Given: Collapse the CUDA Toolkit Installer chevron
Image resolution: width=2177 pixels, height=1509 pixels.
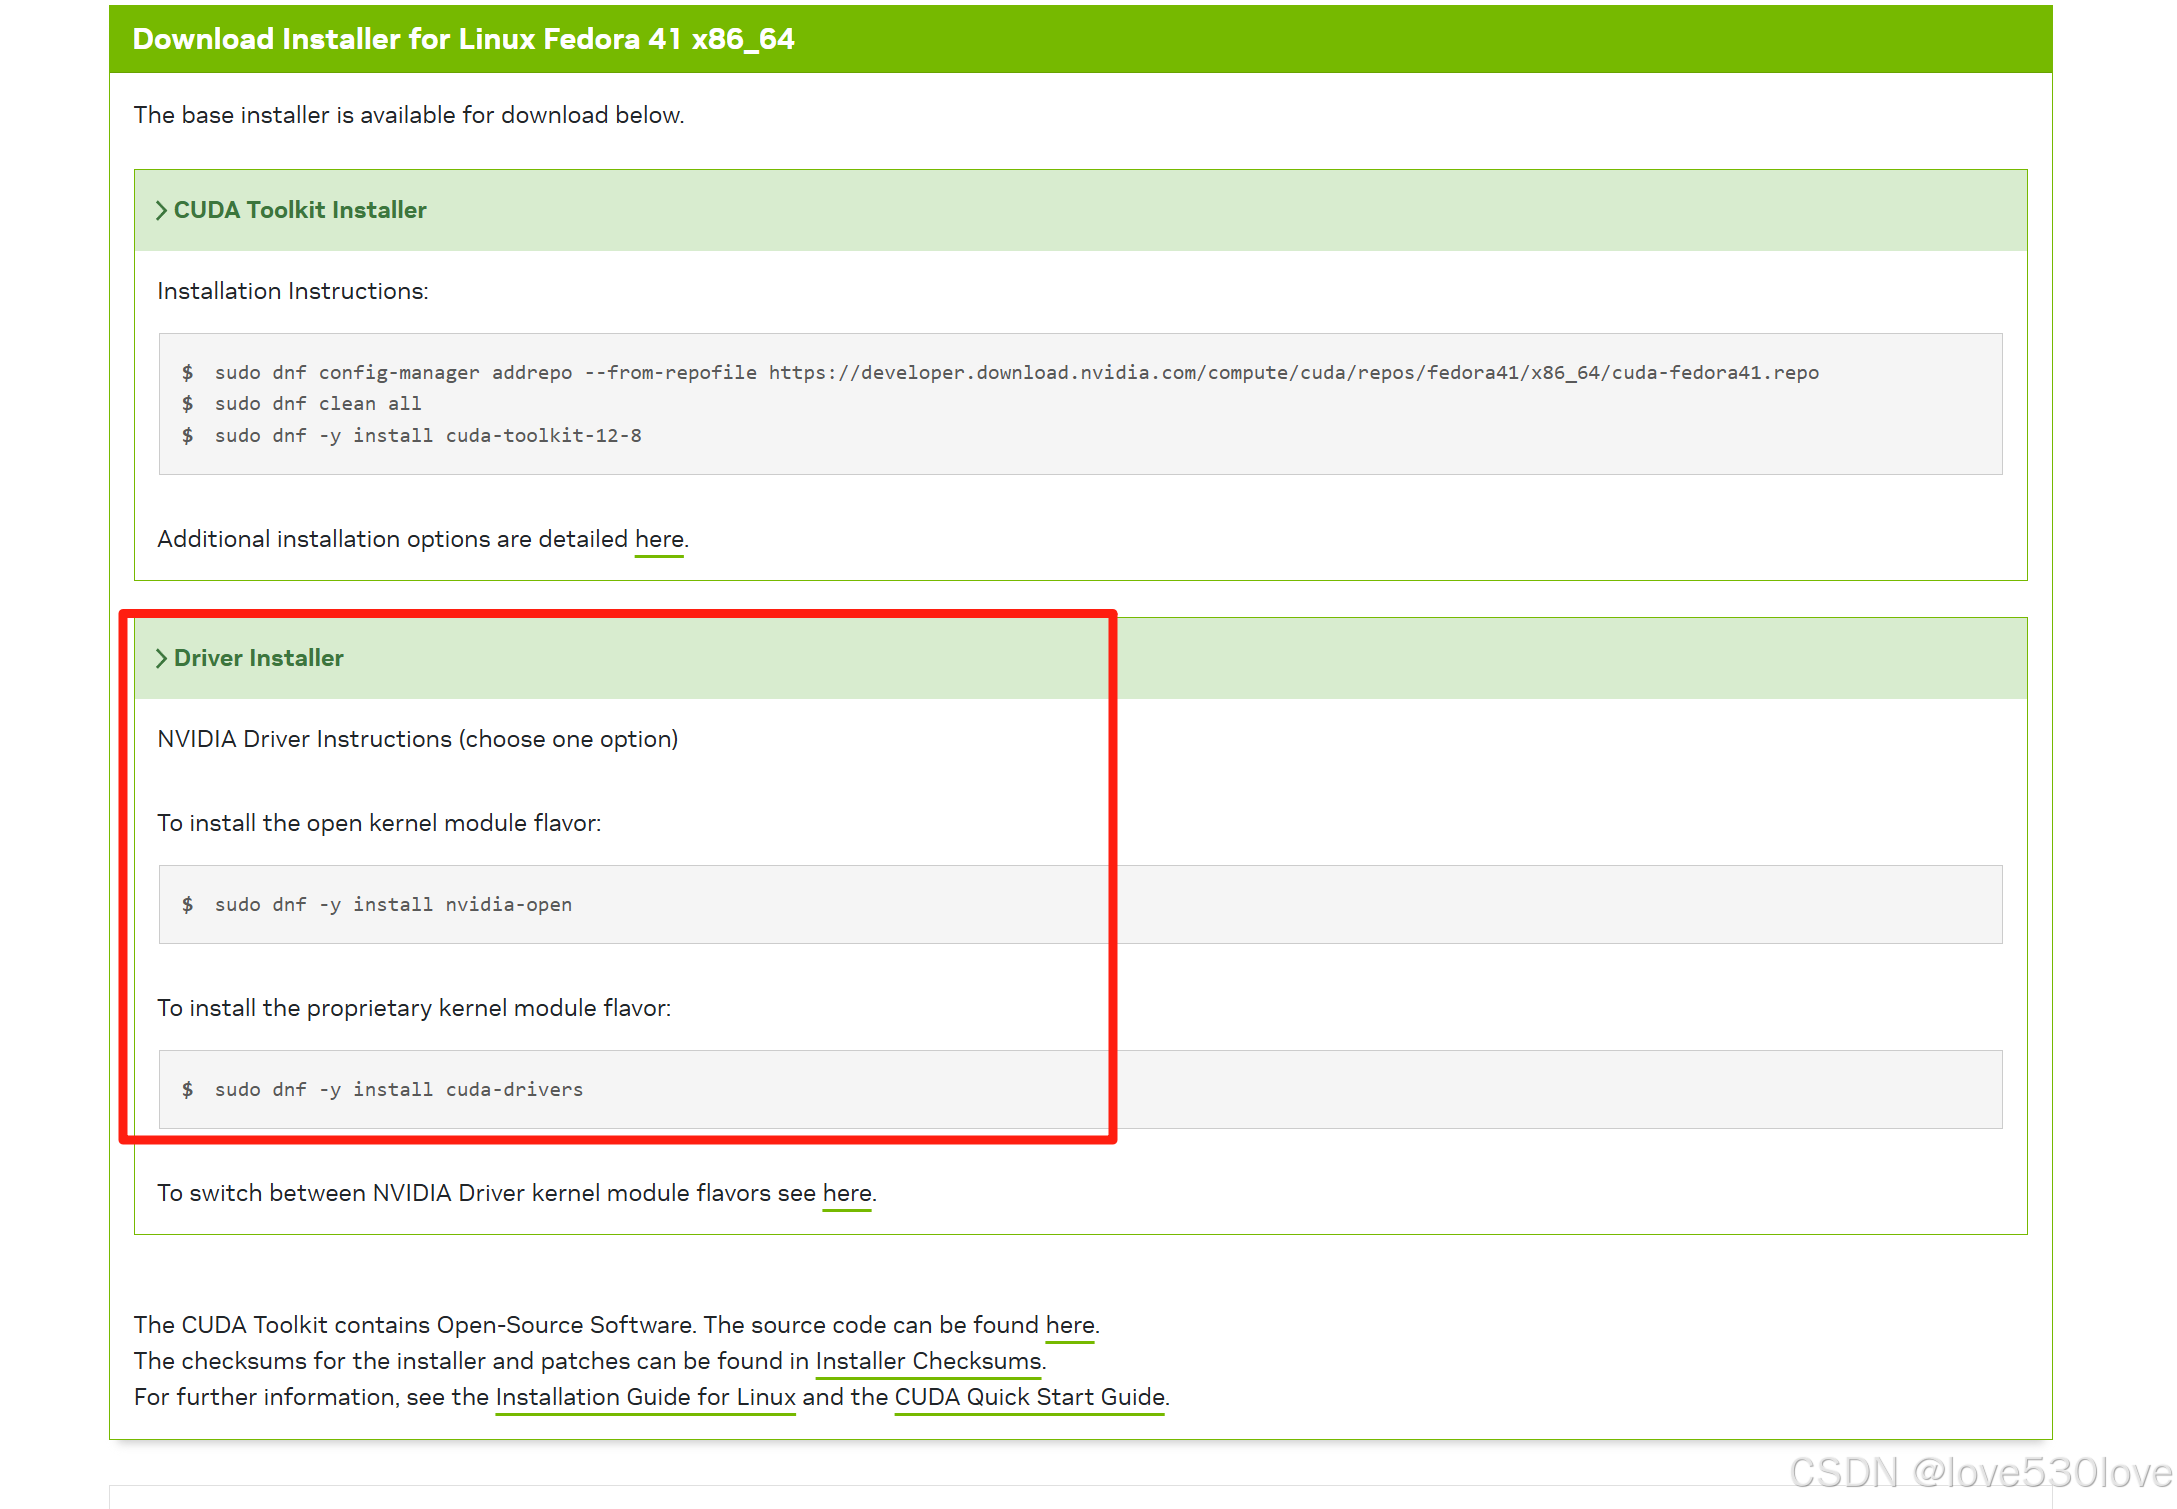Looking at the screenshot, I should 161,210.
